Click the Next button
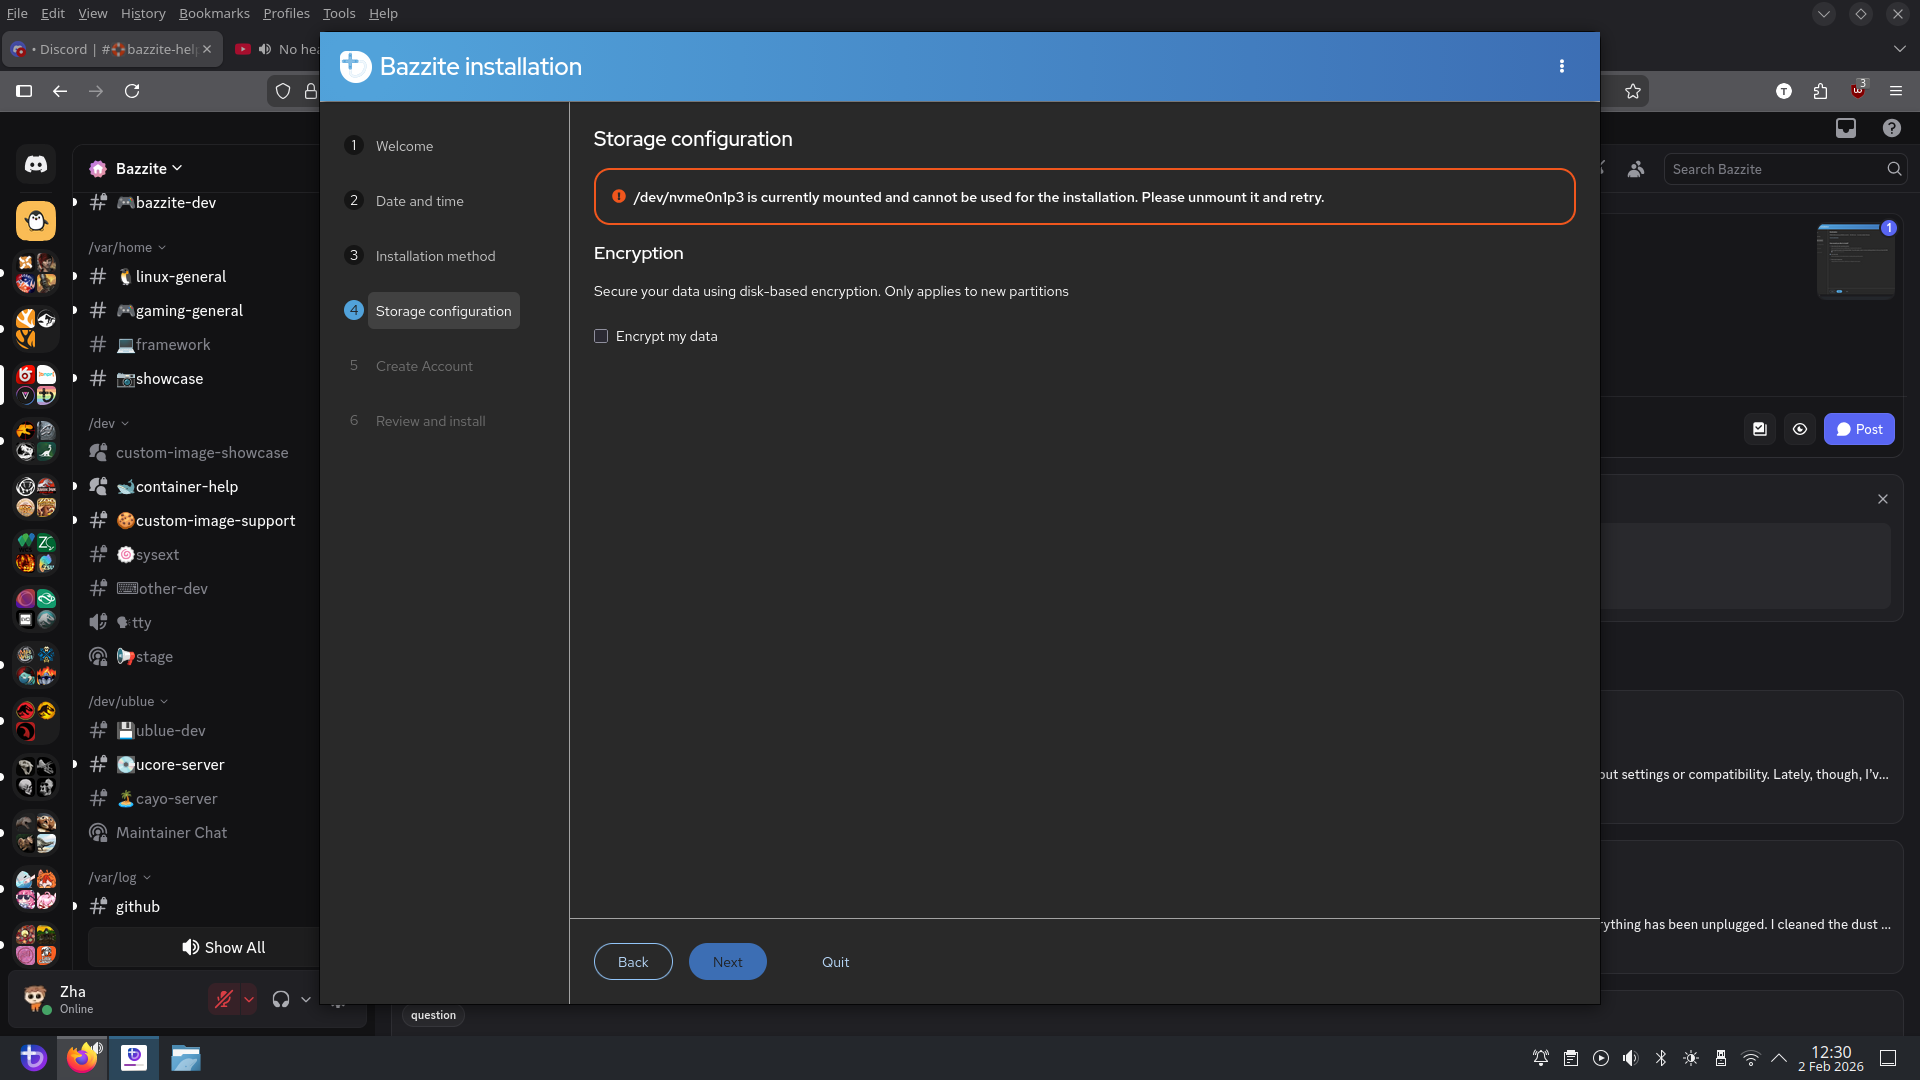This screenshot has height=1080, width=1920. coord(727,962)
